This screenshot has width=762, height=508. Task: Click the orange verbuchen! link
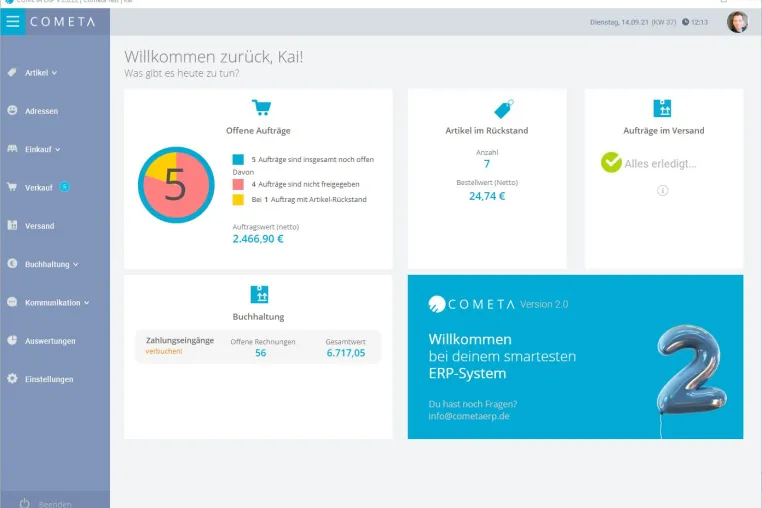tap(164, 351)
